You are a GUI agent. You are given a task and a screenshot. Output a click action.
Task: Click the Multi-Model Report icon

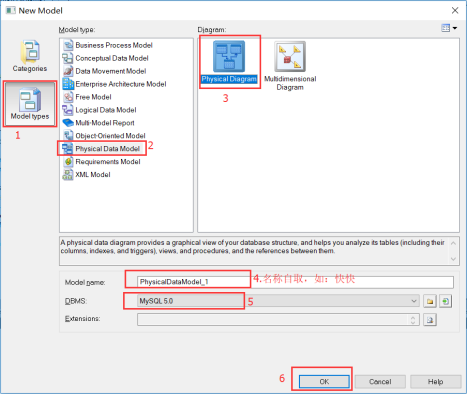pyautogui.click(x=68, y=123)
